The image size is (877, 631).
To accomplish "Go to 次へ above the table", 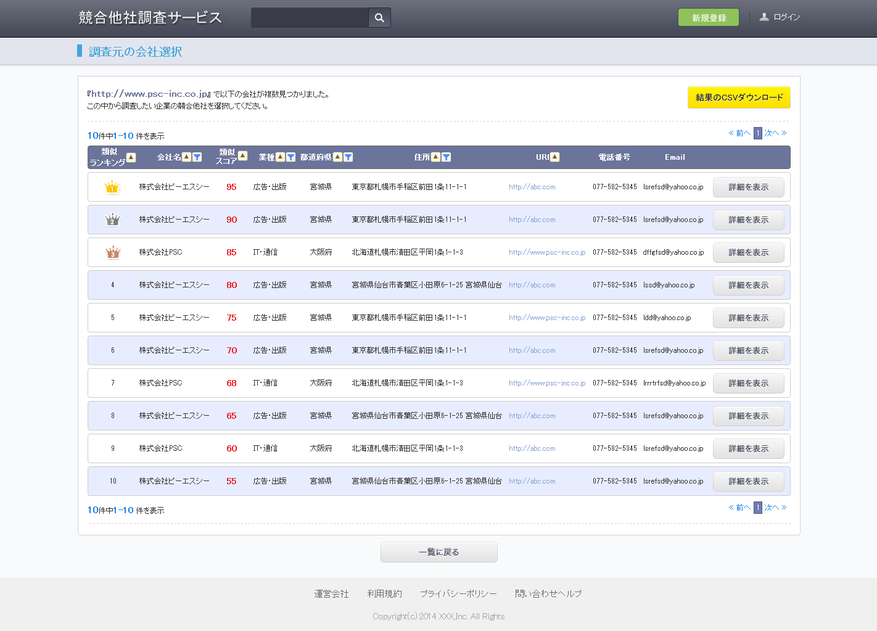I will [x=776, y=133].
